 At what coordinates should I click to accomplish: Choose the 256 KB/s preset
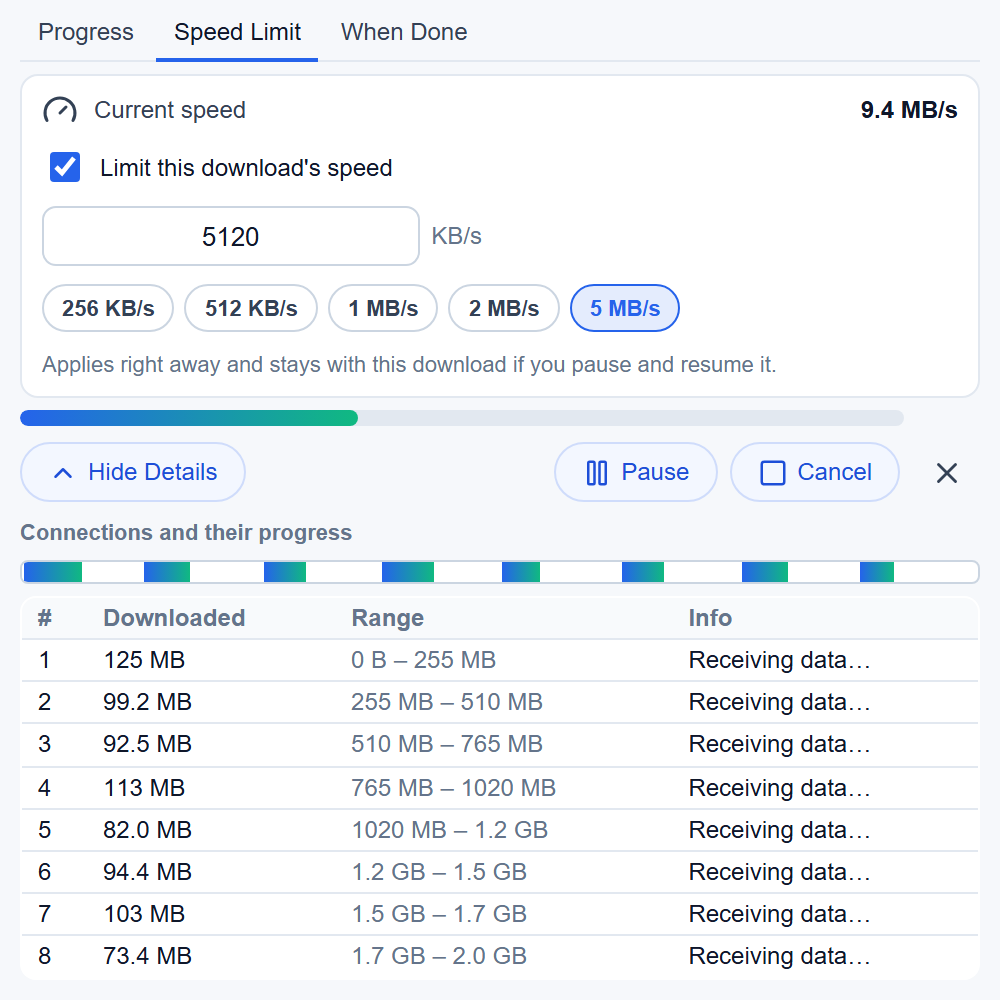click(x=108, y=308)
